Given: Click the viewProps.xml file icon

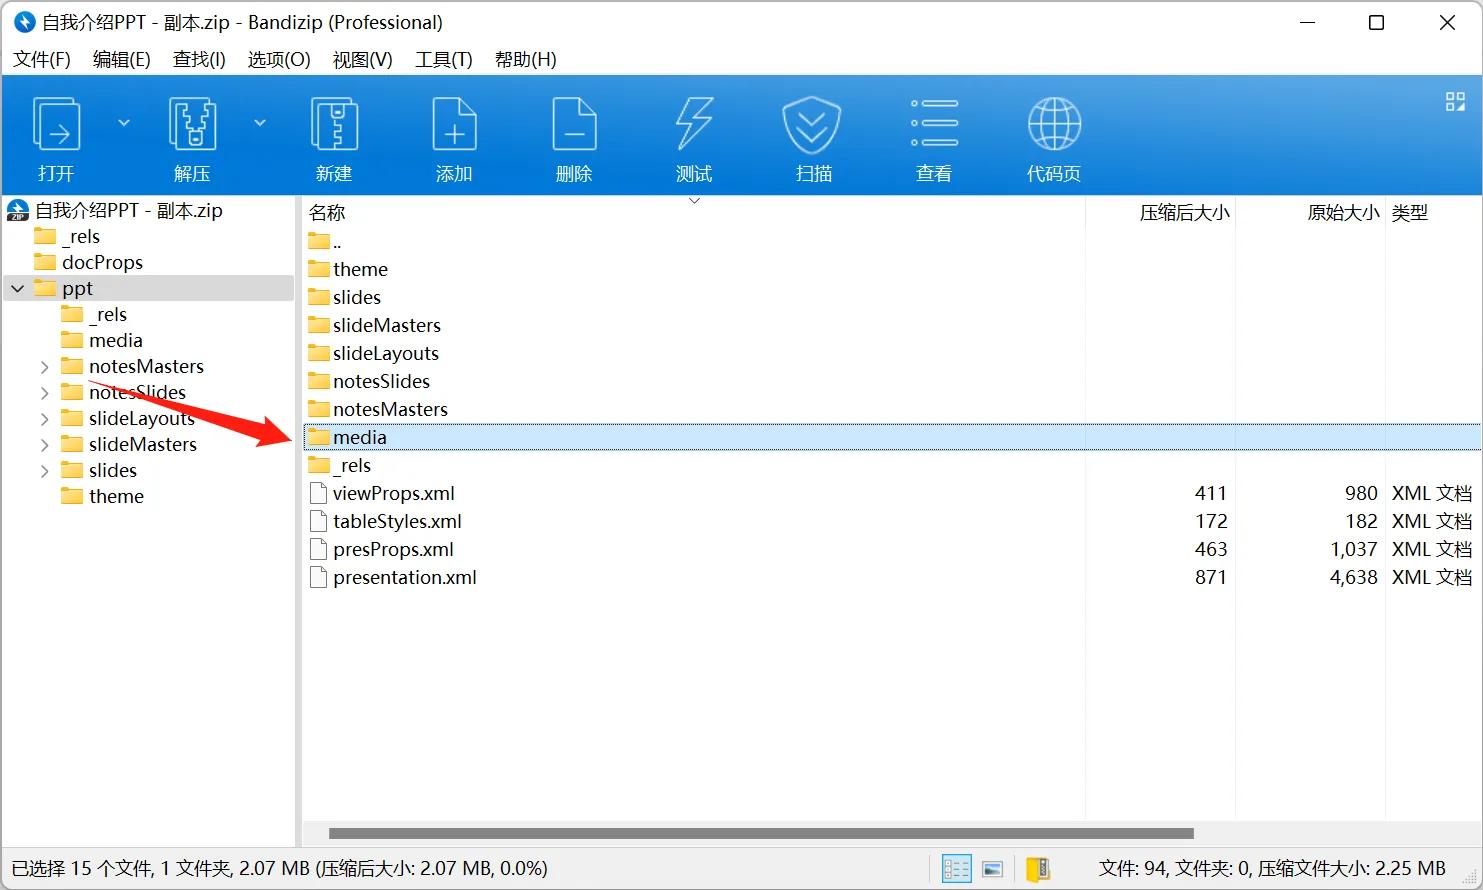Looking at the screenshot, I should point(318,493).
